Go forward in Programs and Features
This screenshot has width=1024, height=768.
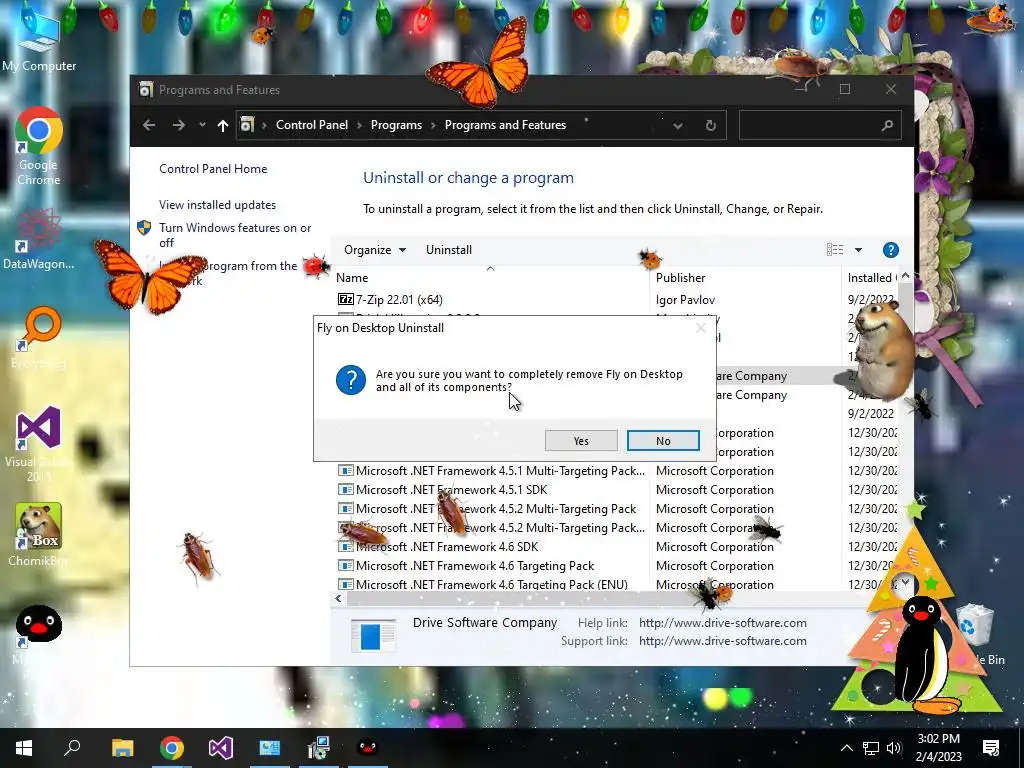coord(179,125)
